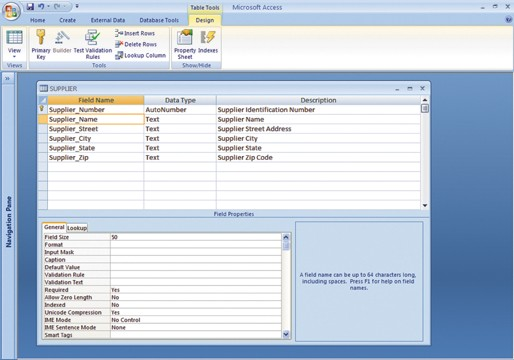Click Delete Rows in Tools group
514x360 pixels.
tap(136, 44)
